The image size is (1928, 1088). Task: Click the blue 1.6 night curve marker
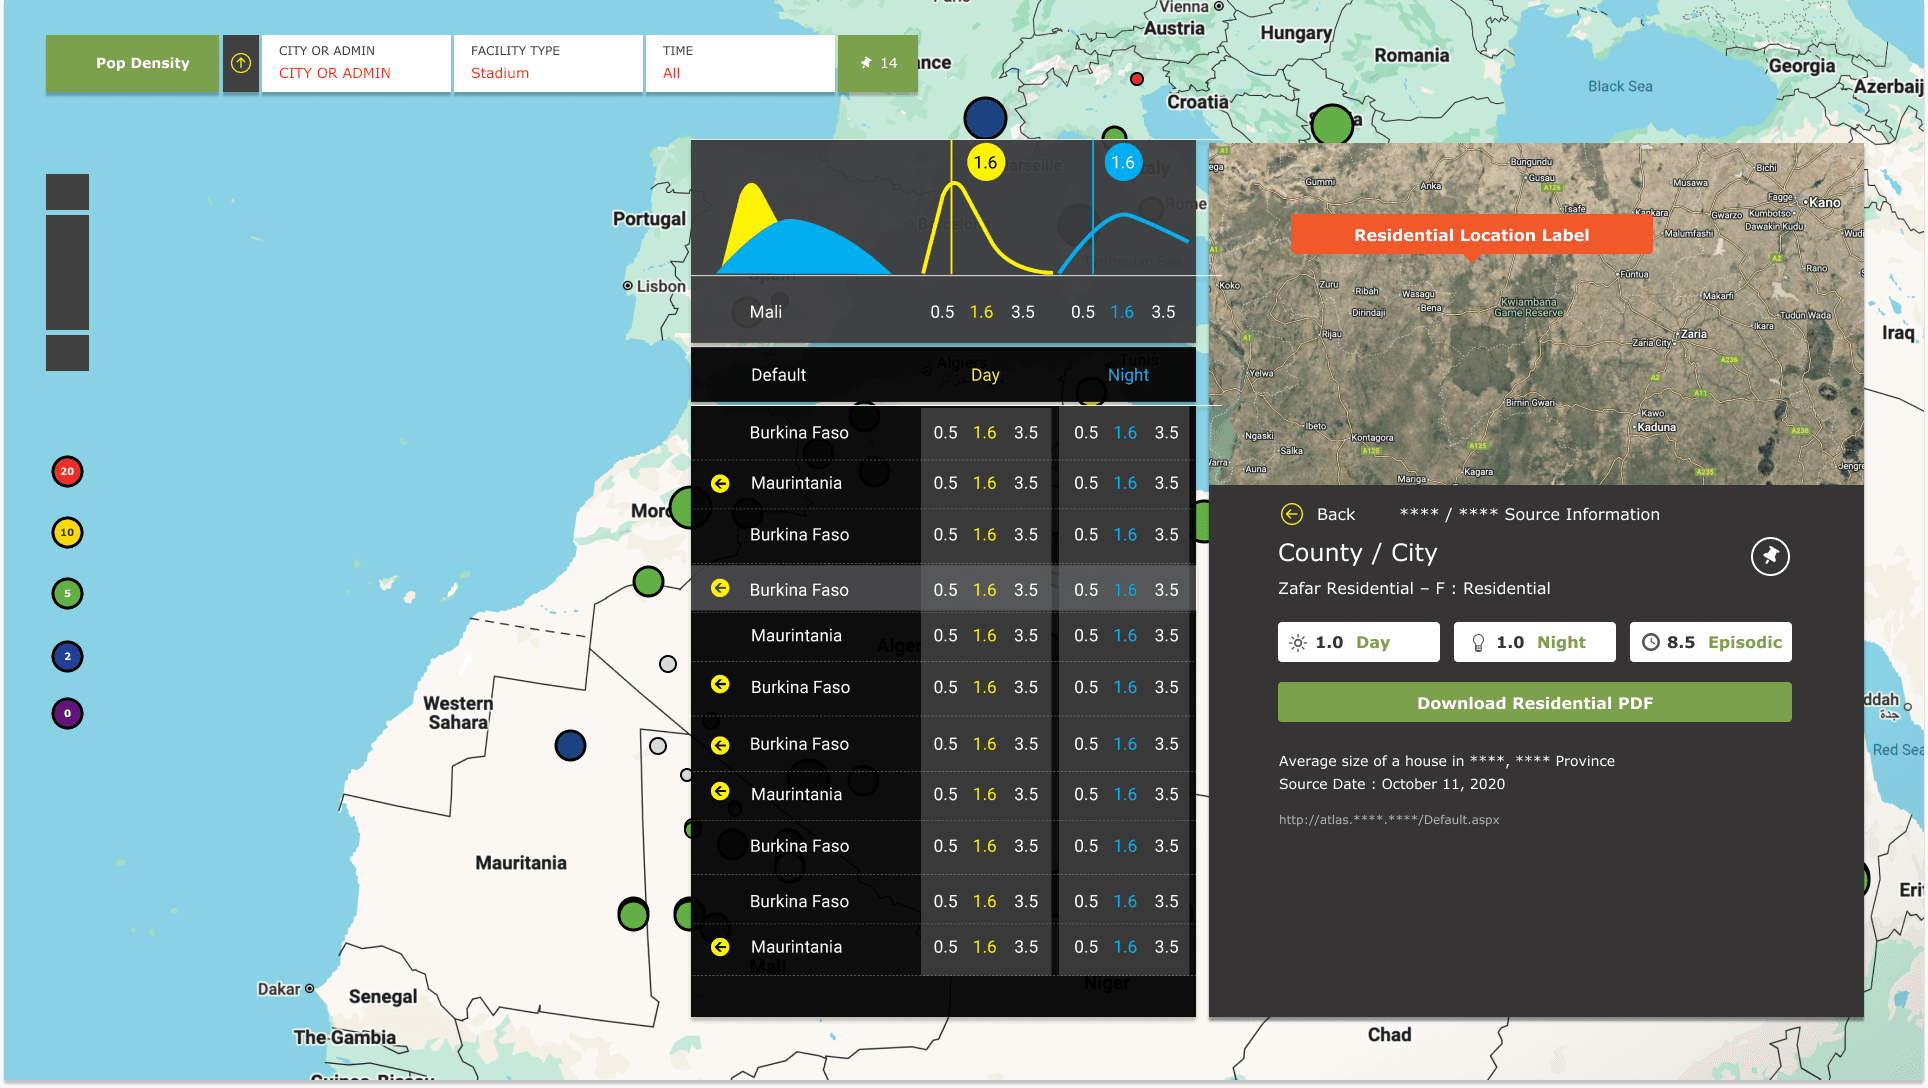[x=1123, y=163]
